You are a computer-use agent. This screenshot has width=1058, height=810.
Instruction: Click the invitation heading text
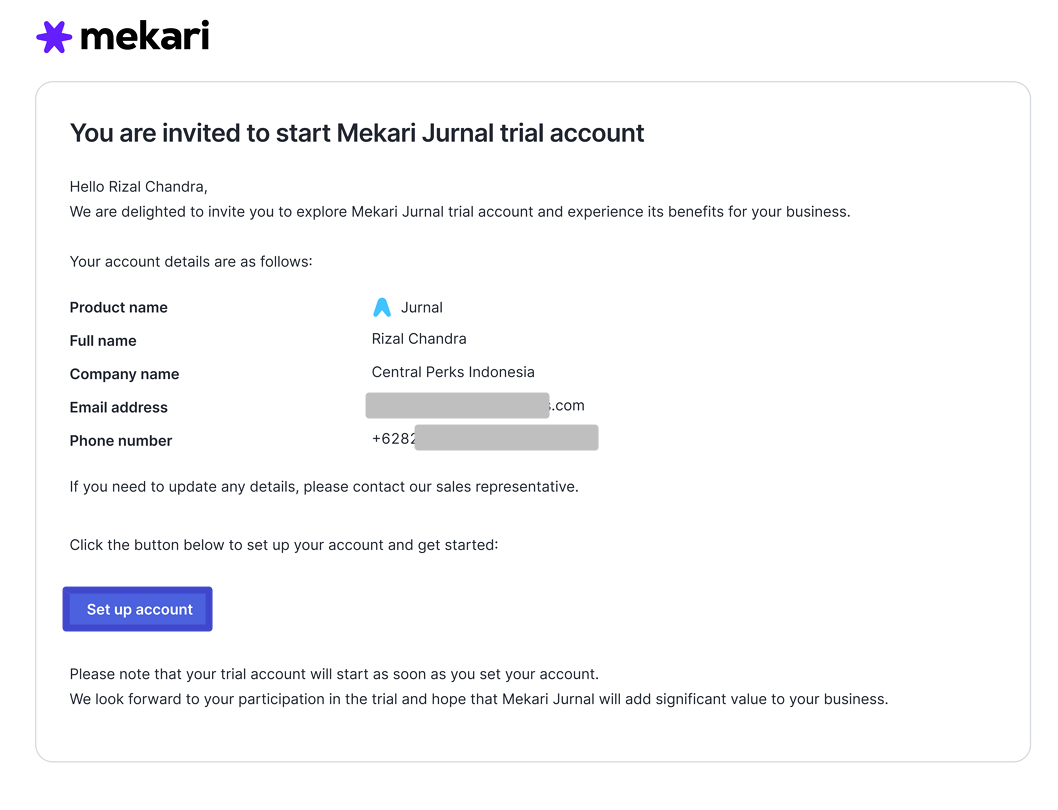(x=357, y=133)
